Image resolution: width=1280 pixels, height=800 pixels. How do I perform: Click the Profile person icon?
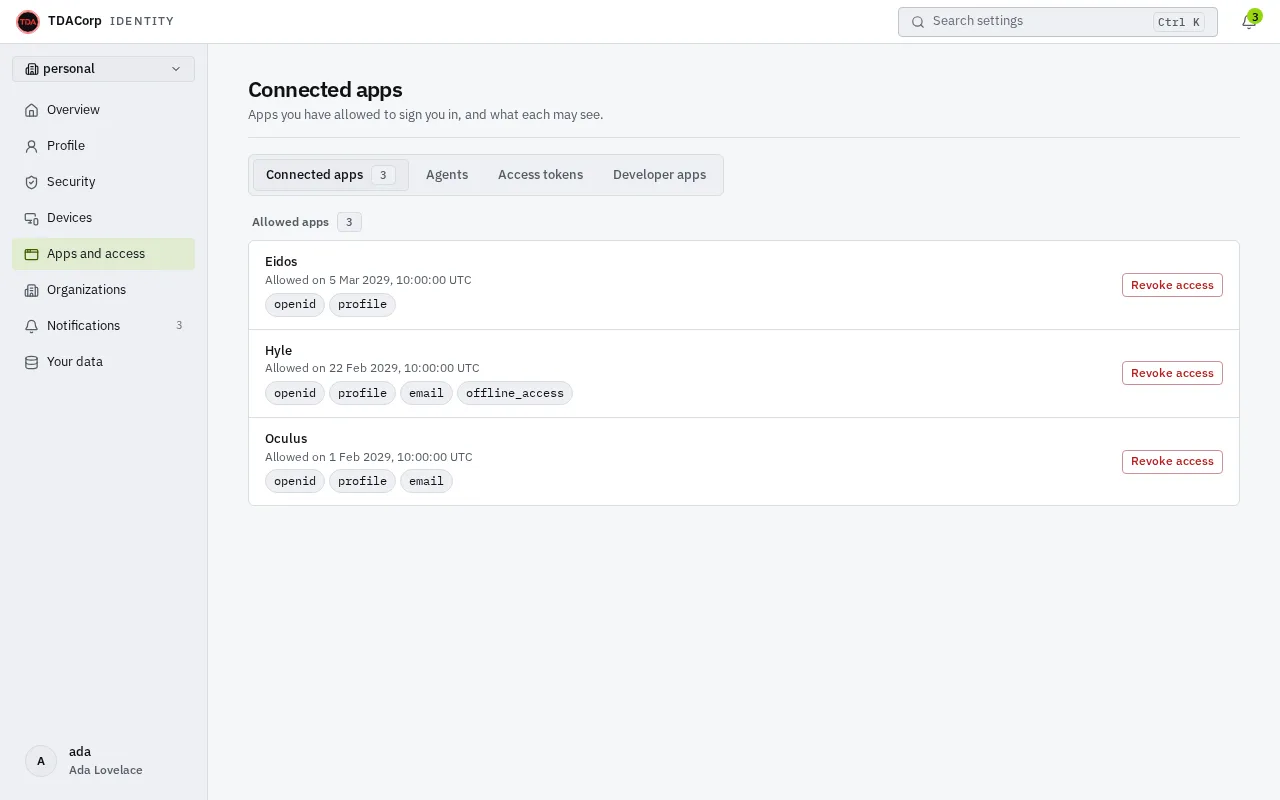coord(31,146)
